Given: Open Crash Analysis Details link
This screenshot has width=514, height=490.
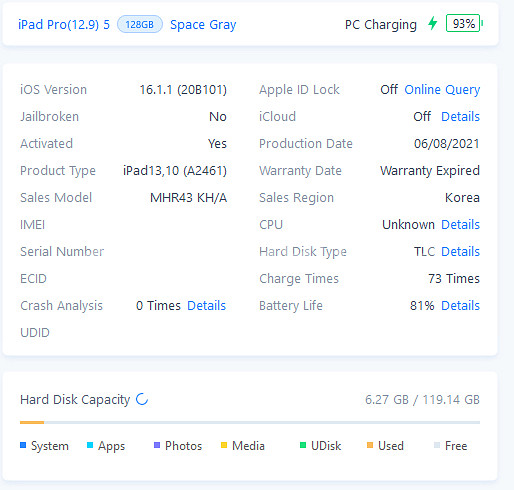Looking at the screenshot, I should (207, 306).
